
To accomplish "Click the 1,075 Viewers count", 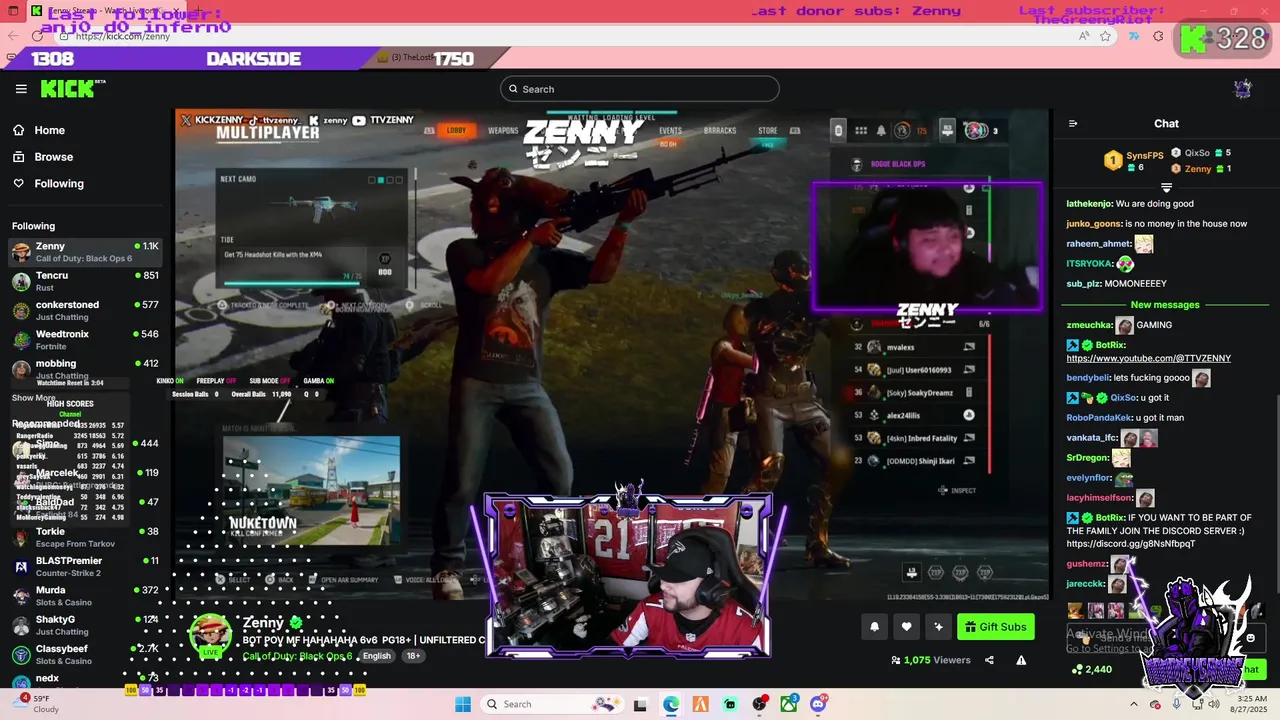I will tap(931, 660).
